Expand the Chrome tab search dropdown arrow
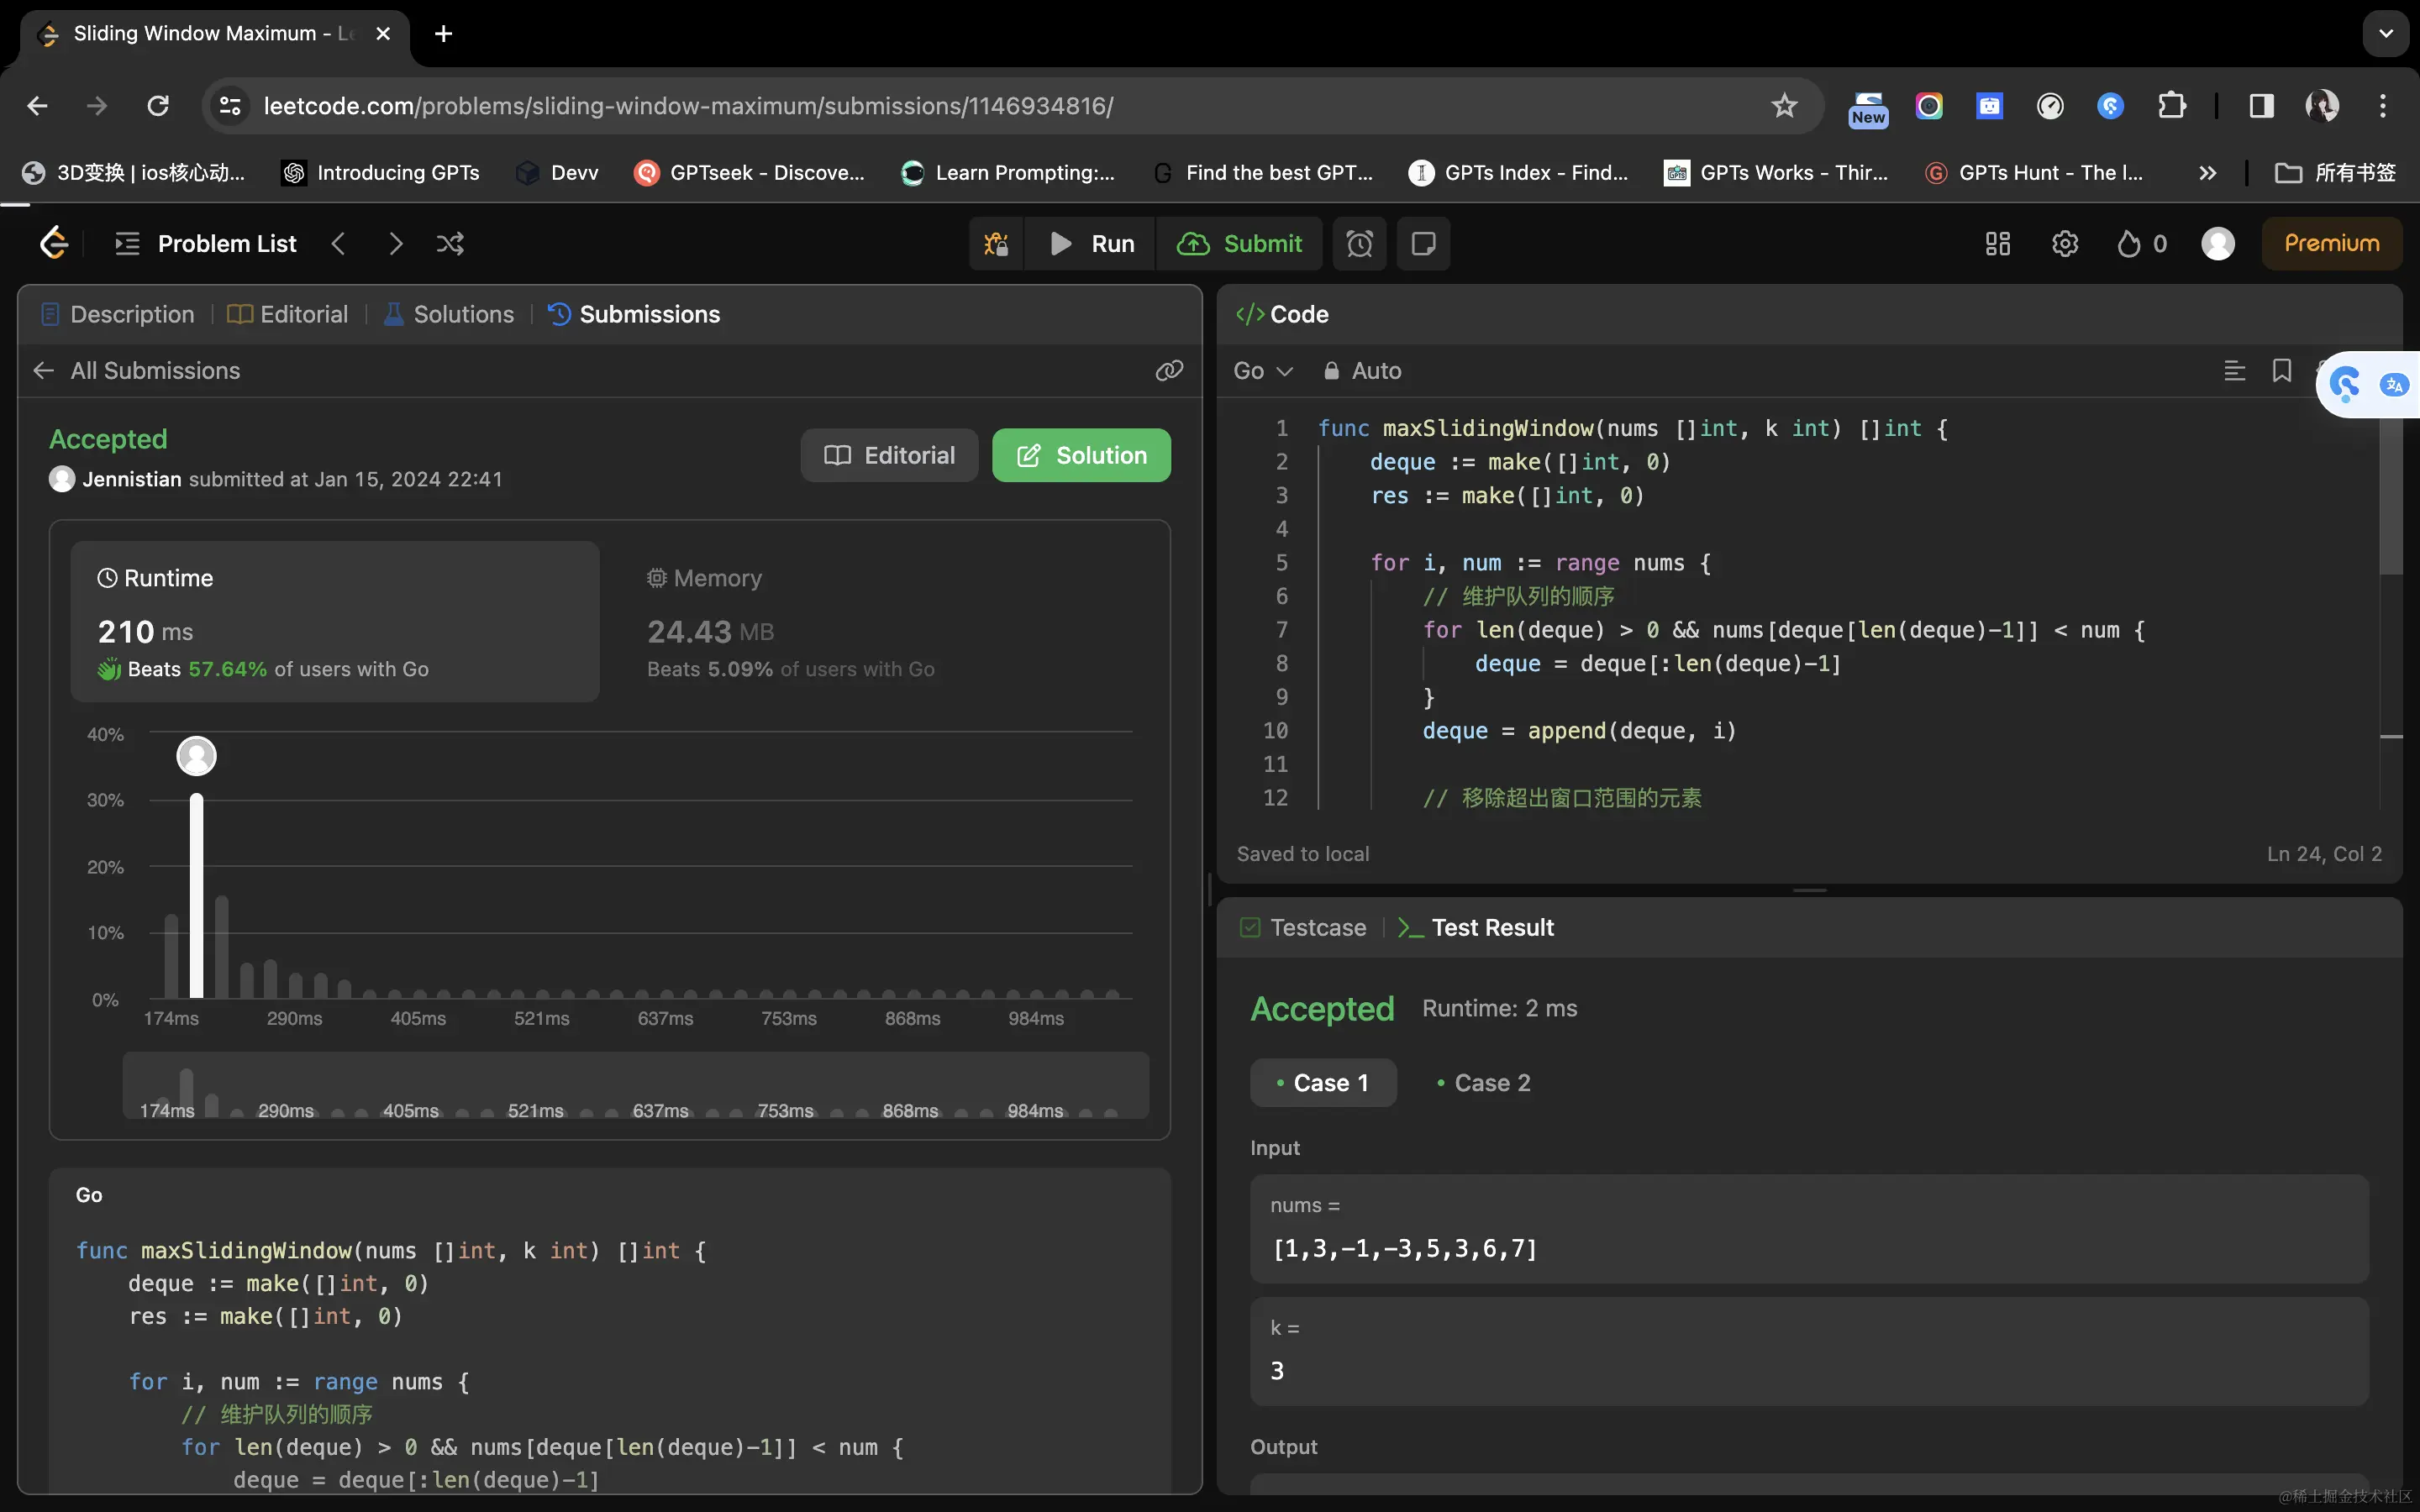This screenshot has height=1512, width=2420. (2385, 34)
